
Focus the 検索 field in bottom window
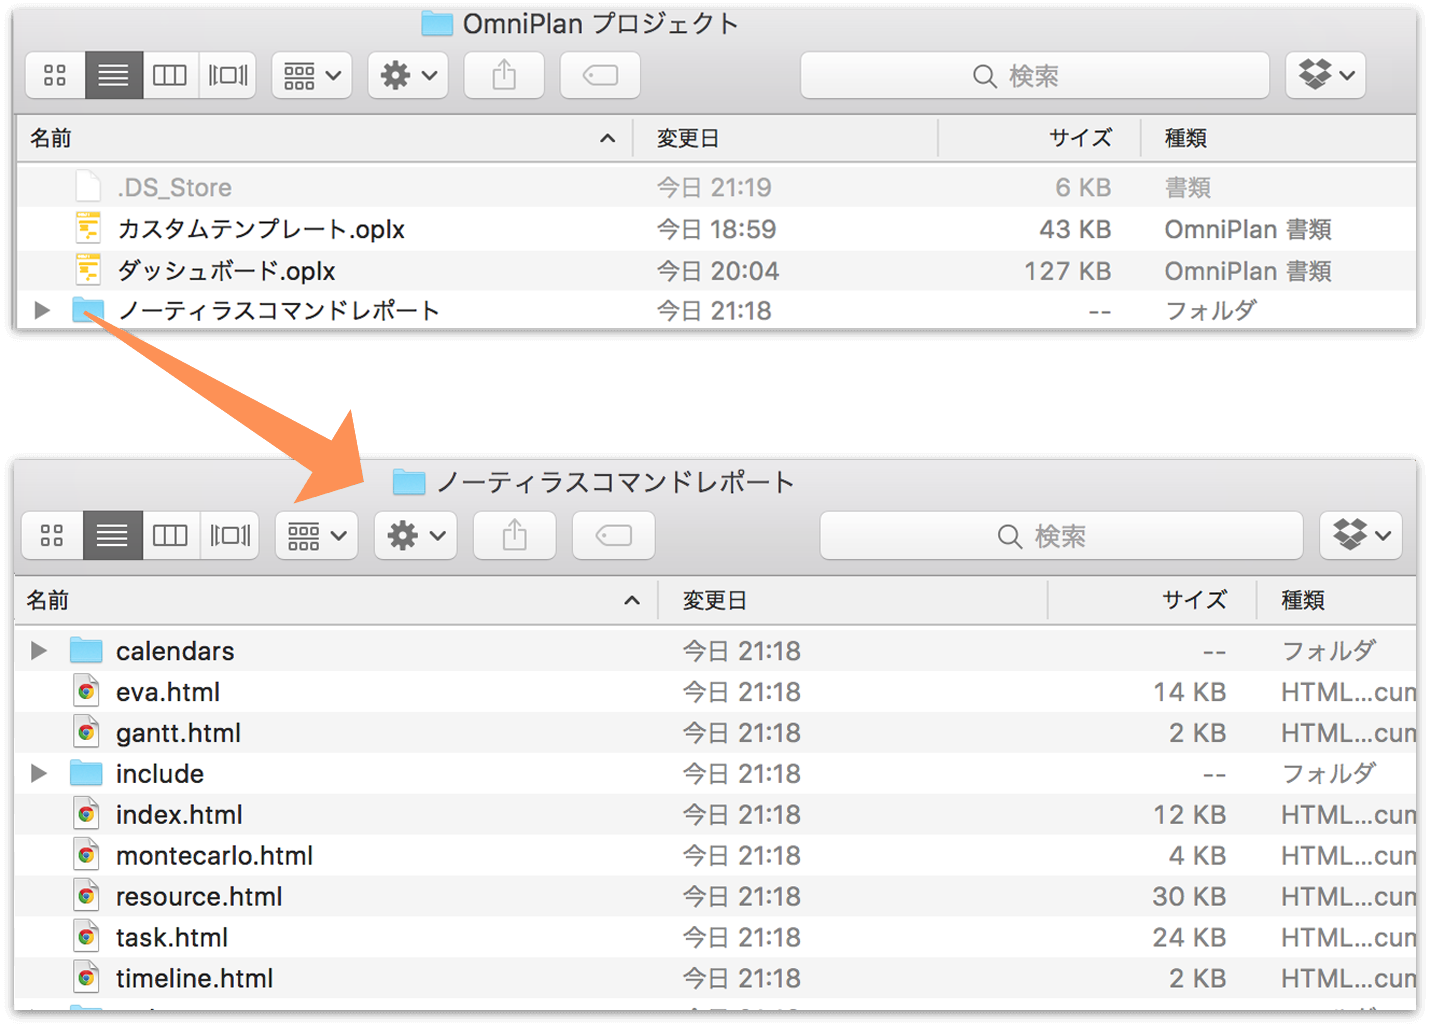pyautogui.click(x=1061, y=536)
